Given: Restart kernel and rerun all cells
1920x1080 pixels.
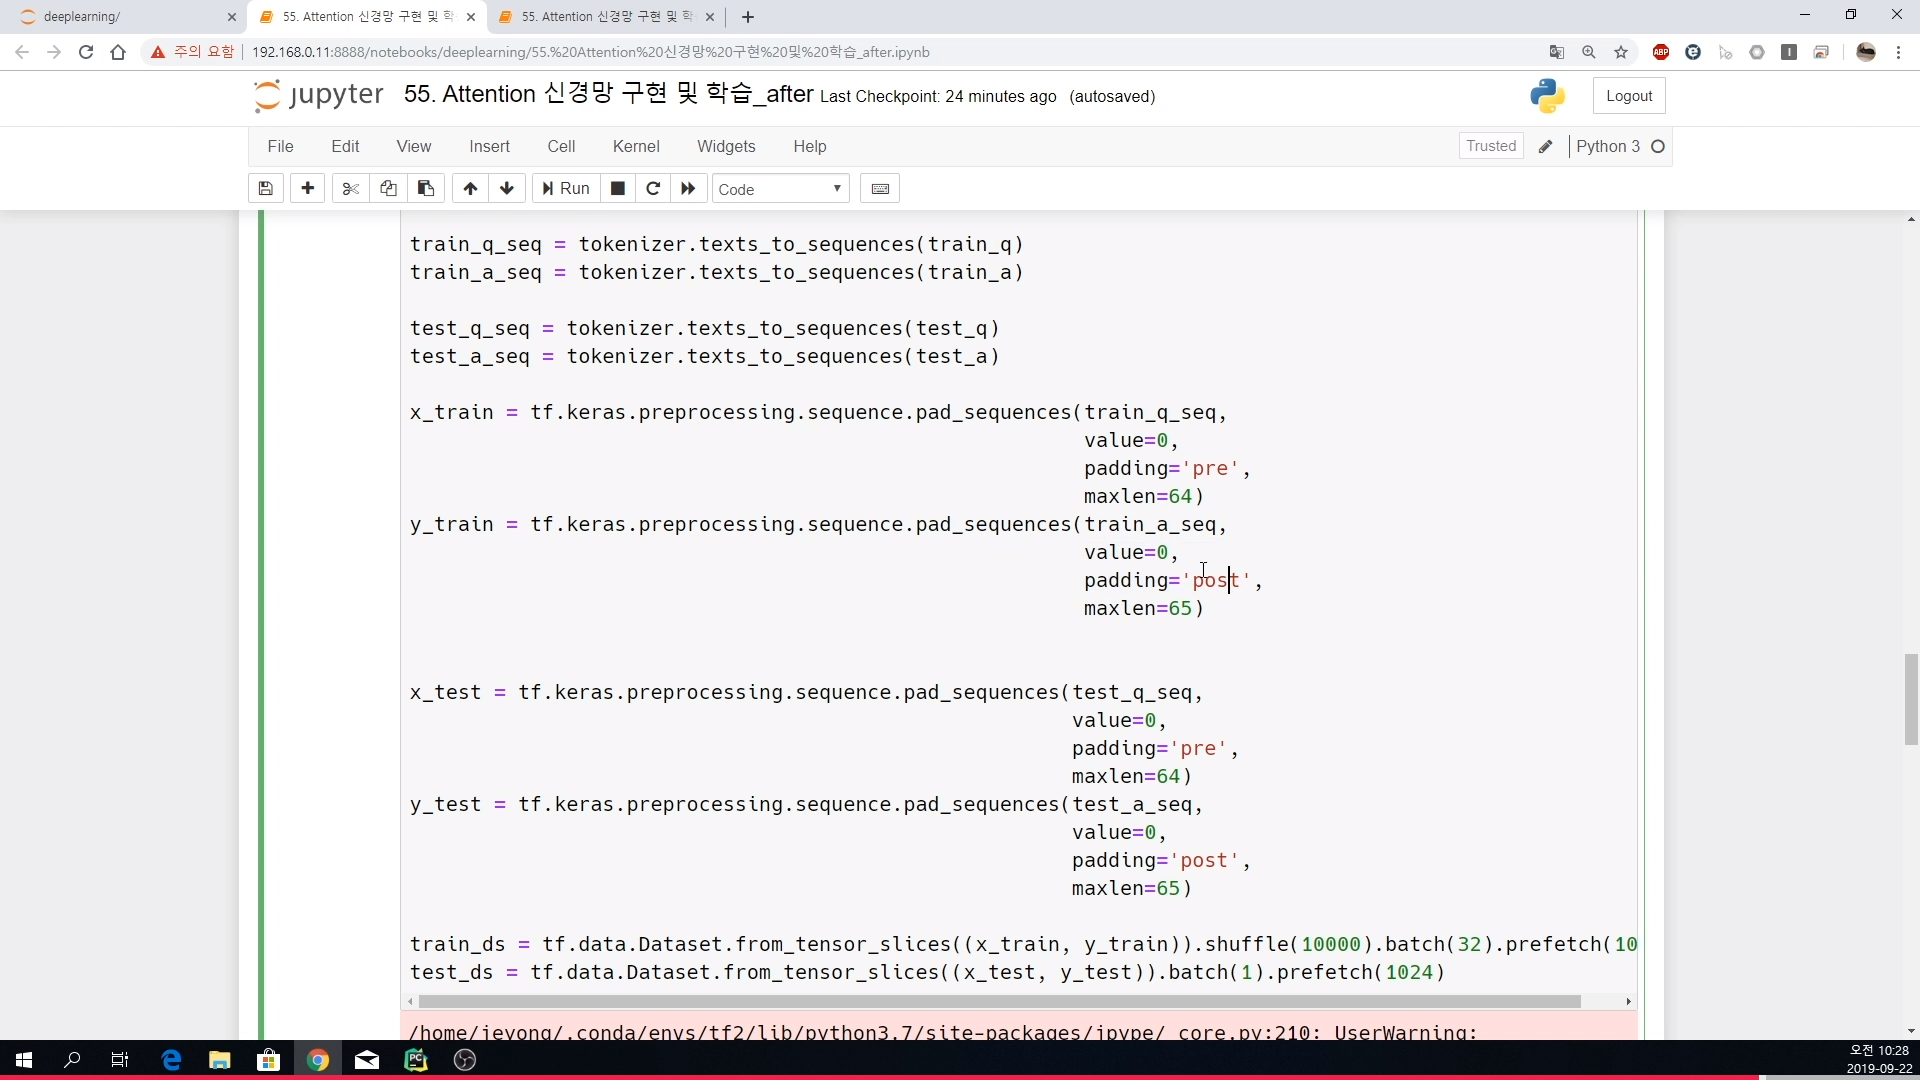Looking at the screenshot, I should point(688,188).
